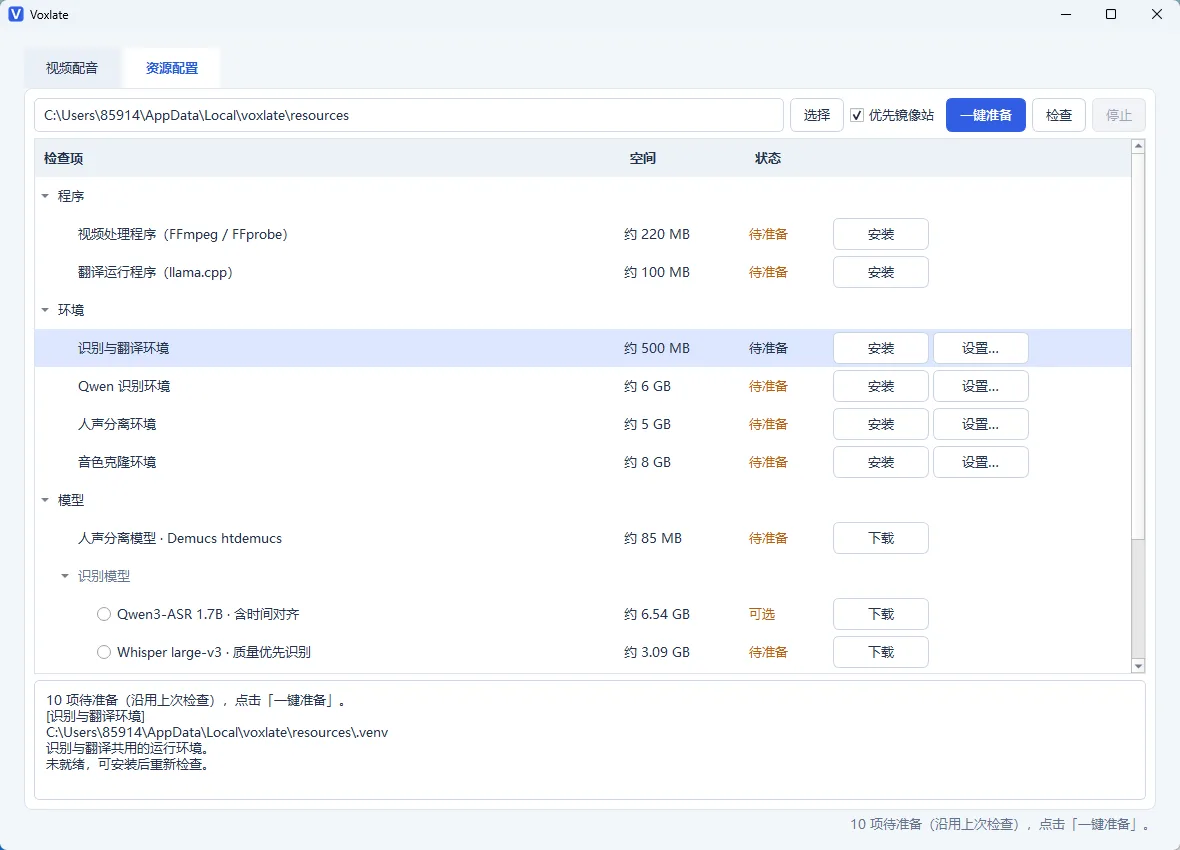Collapse the 程序 group
1180x850 pixels.
point(45,196)
